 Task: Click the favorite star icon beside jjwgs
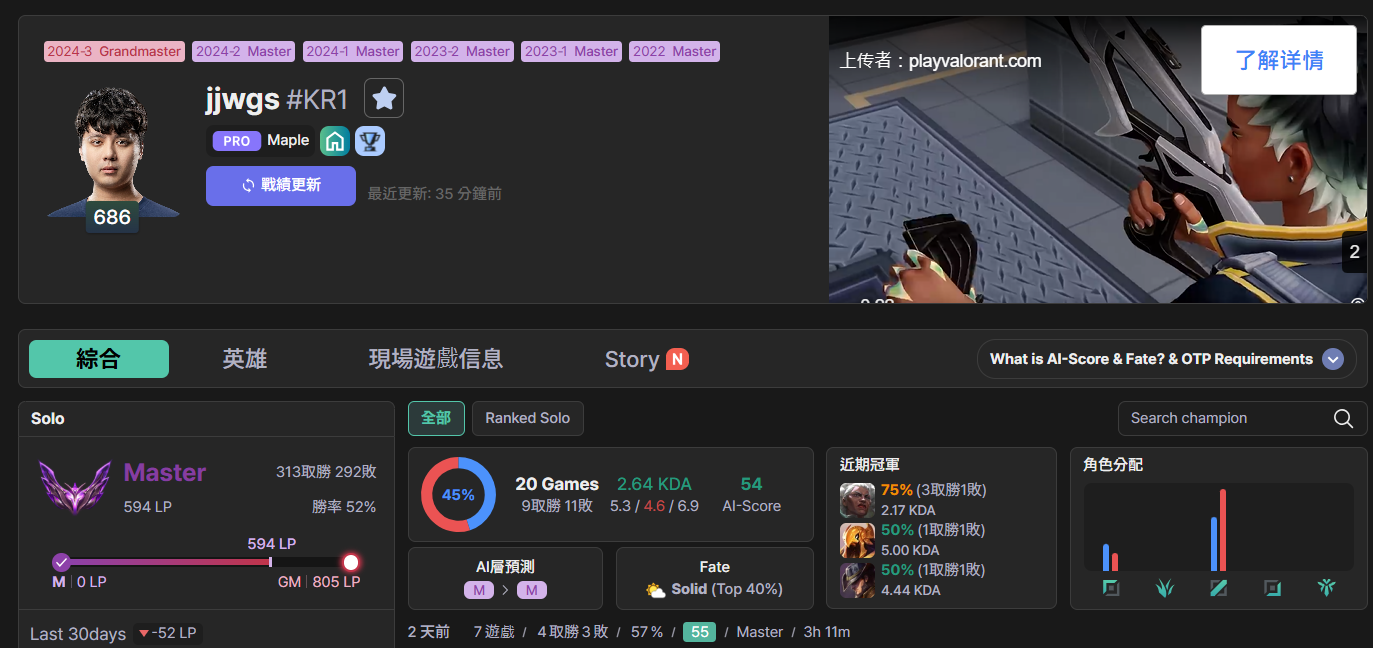pyautogui.click(x=384, y=98)
